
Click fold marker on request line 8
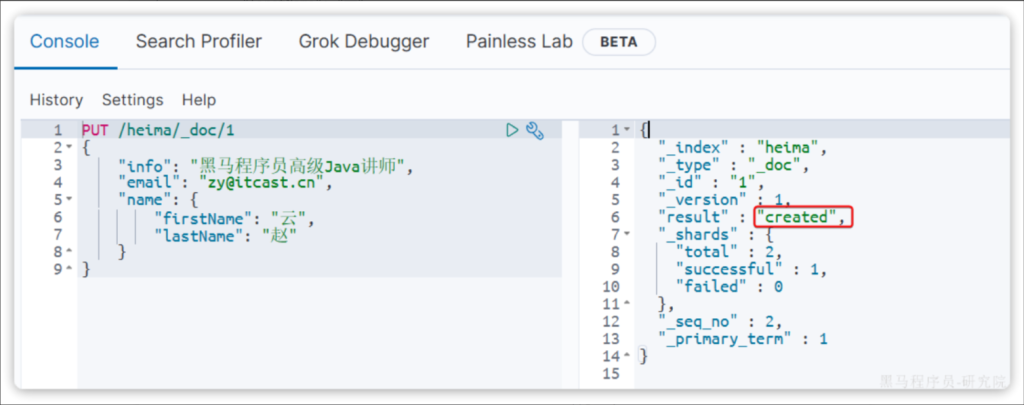coord(69,252)
